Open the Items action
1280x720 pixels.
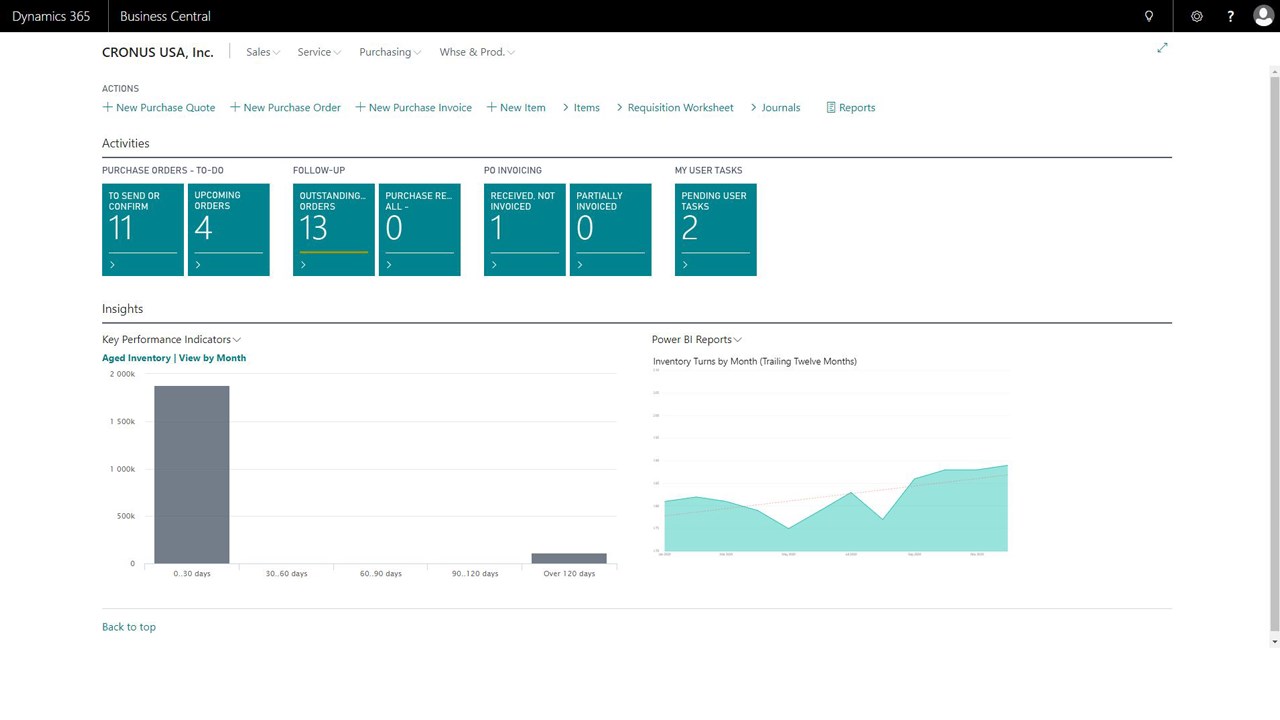point(581,107)
